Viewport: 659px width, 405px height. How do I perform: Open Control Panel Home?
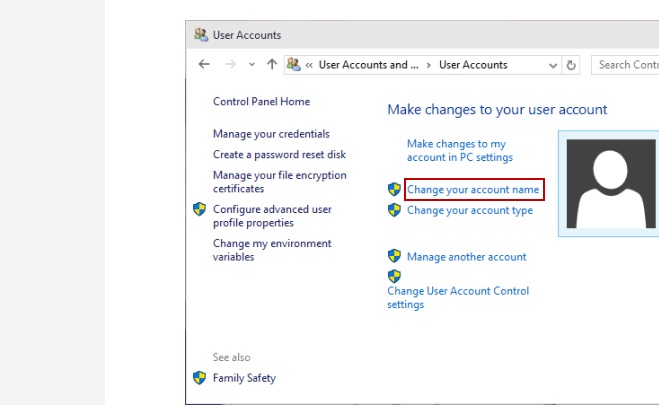(261, 102)
